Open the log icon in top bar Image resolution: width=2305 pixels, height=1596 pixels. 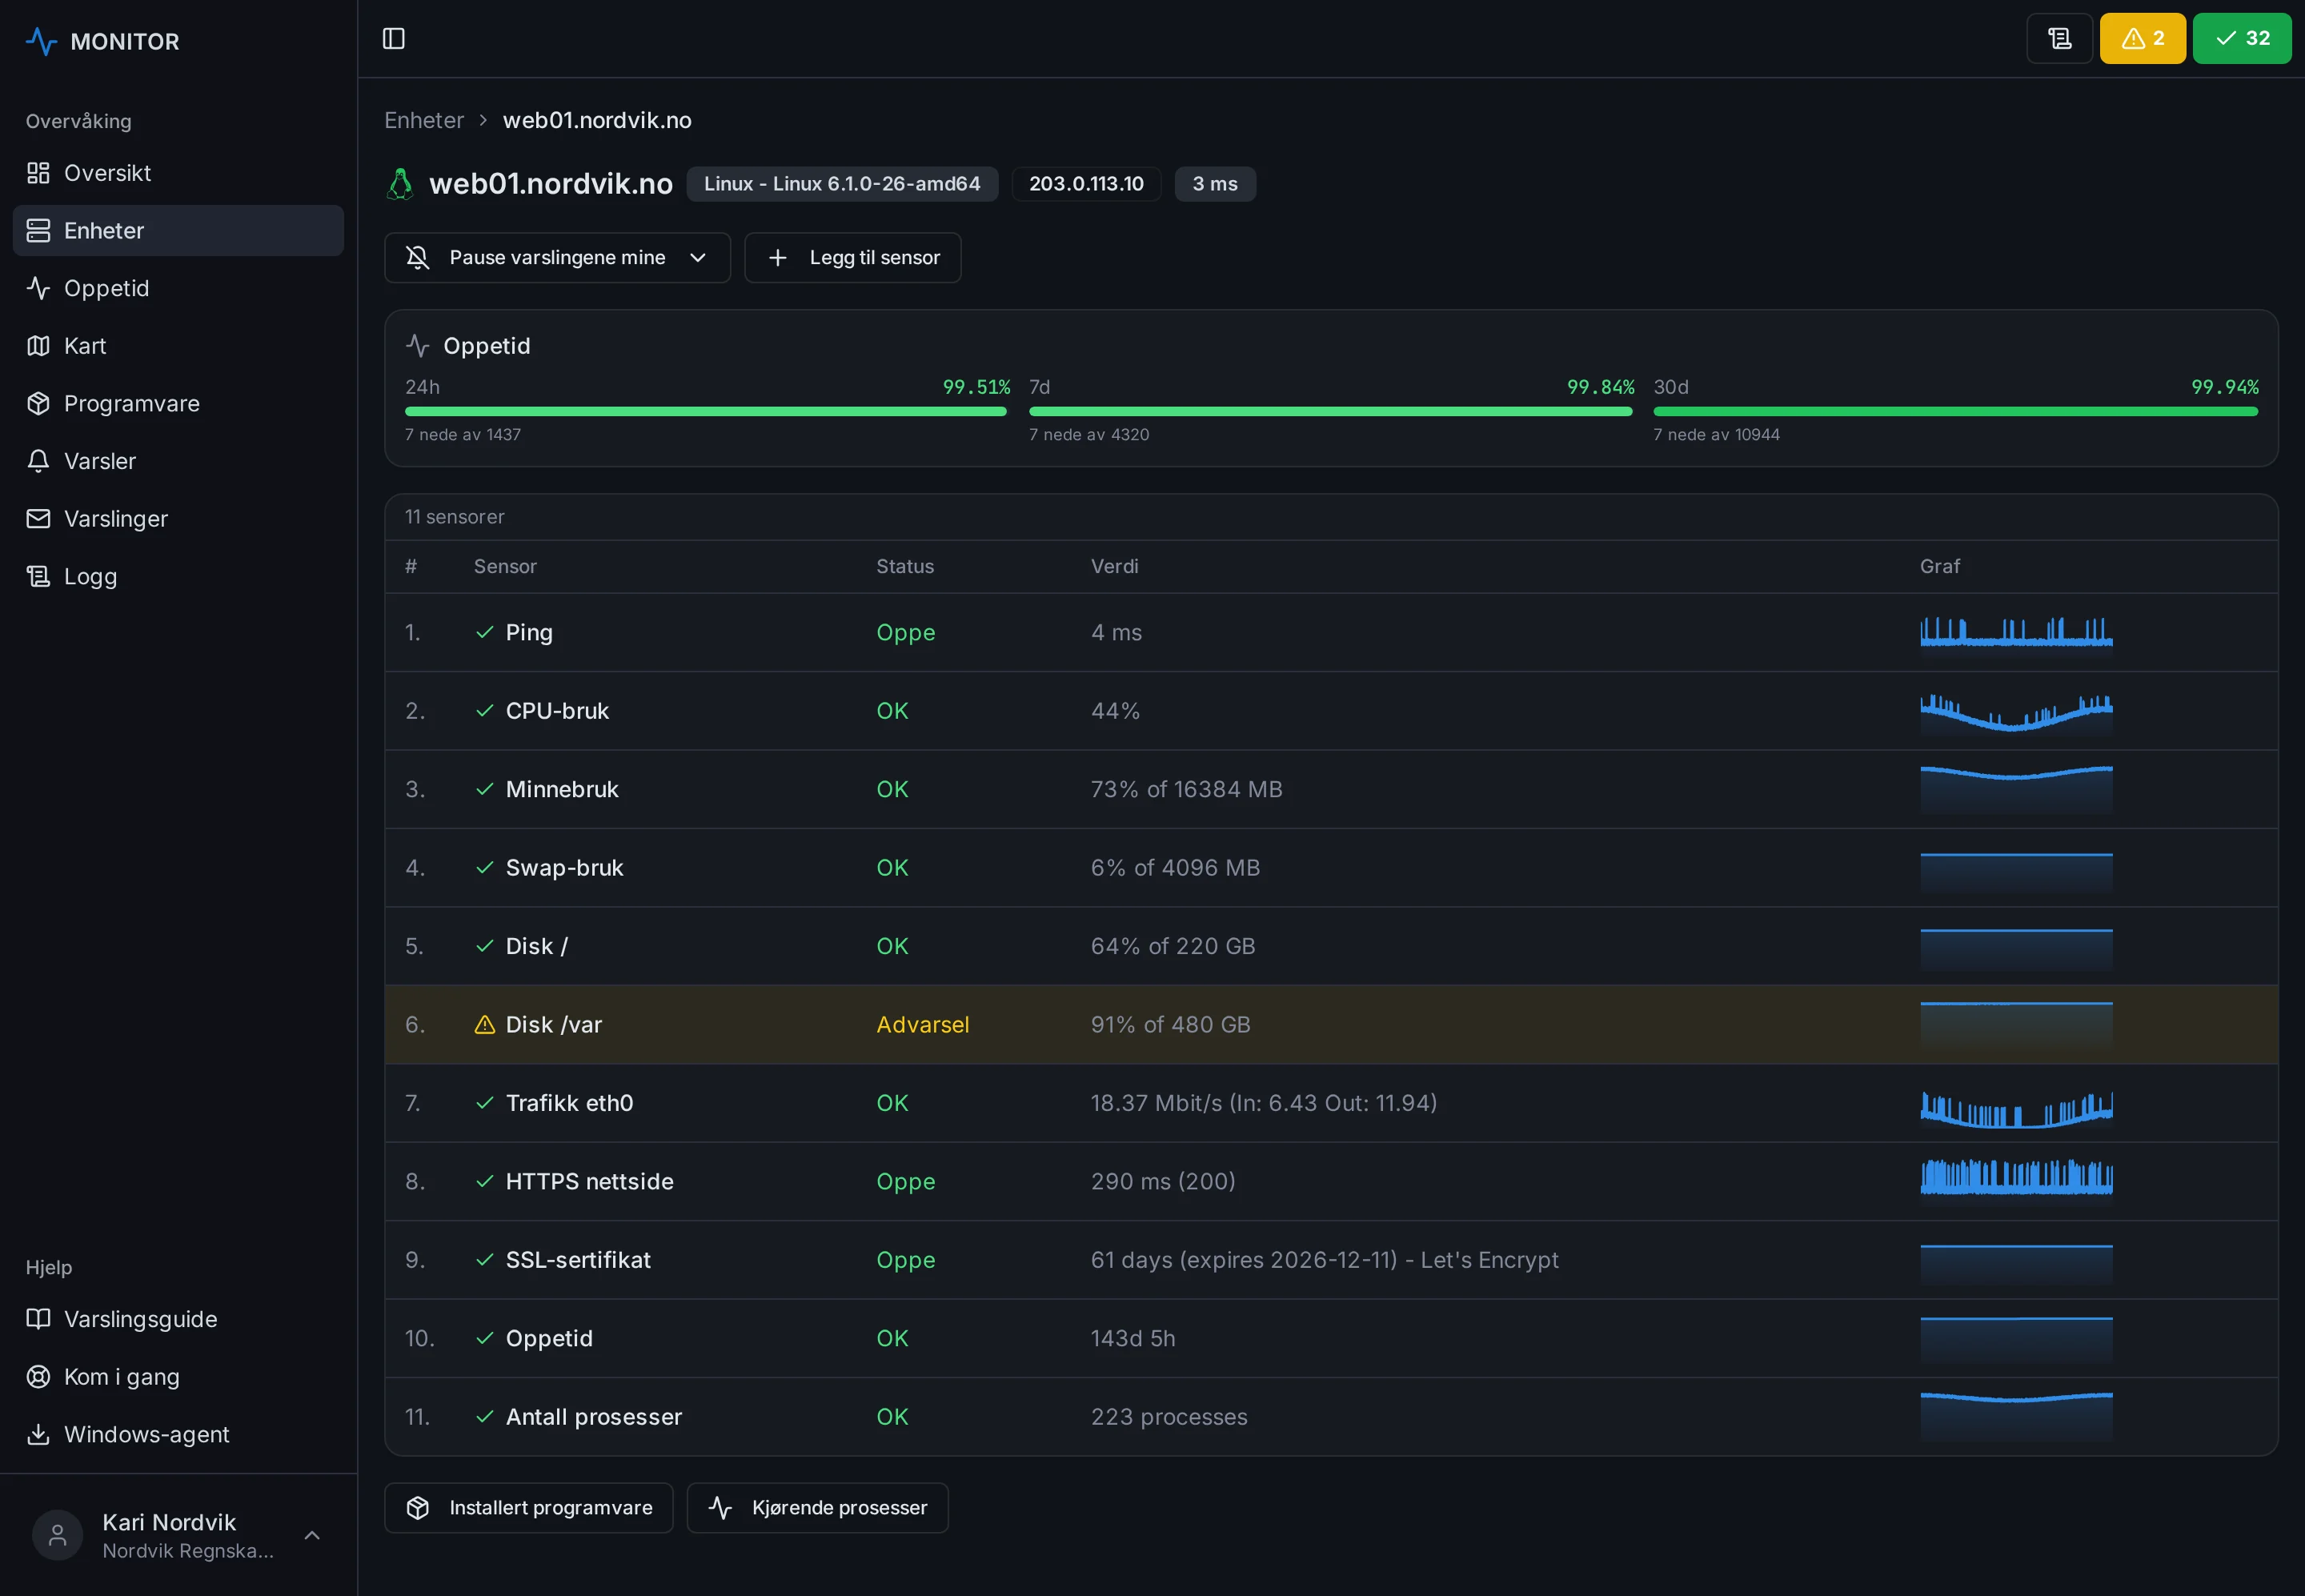point(2059,38)
